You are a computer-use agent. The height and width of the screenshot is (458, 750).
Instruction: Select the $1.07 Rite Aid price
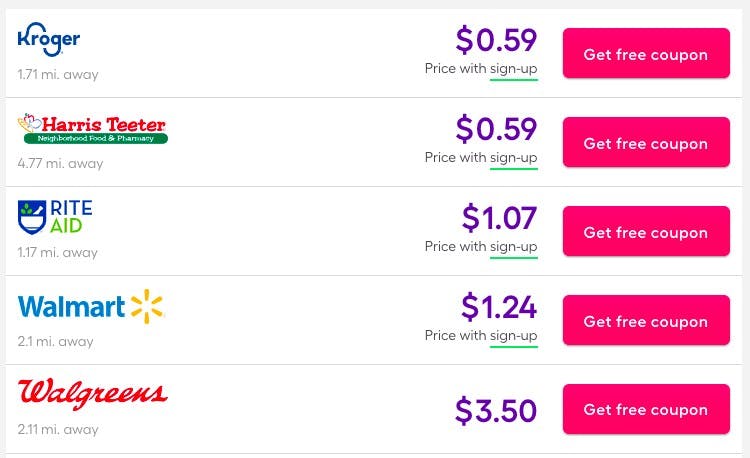(499, 218)
